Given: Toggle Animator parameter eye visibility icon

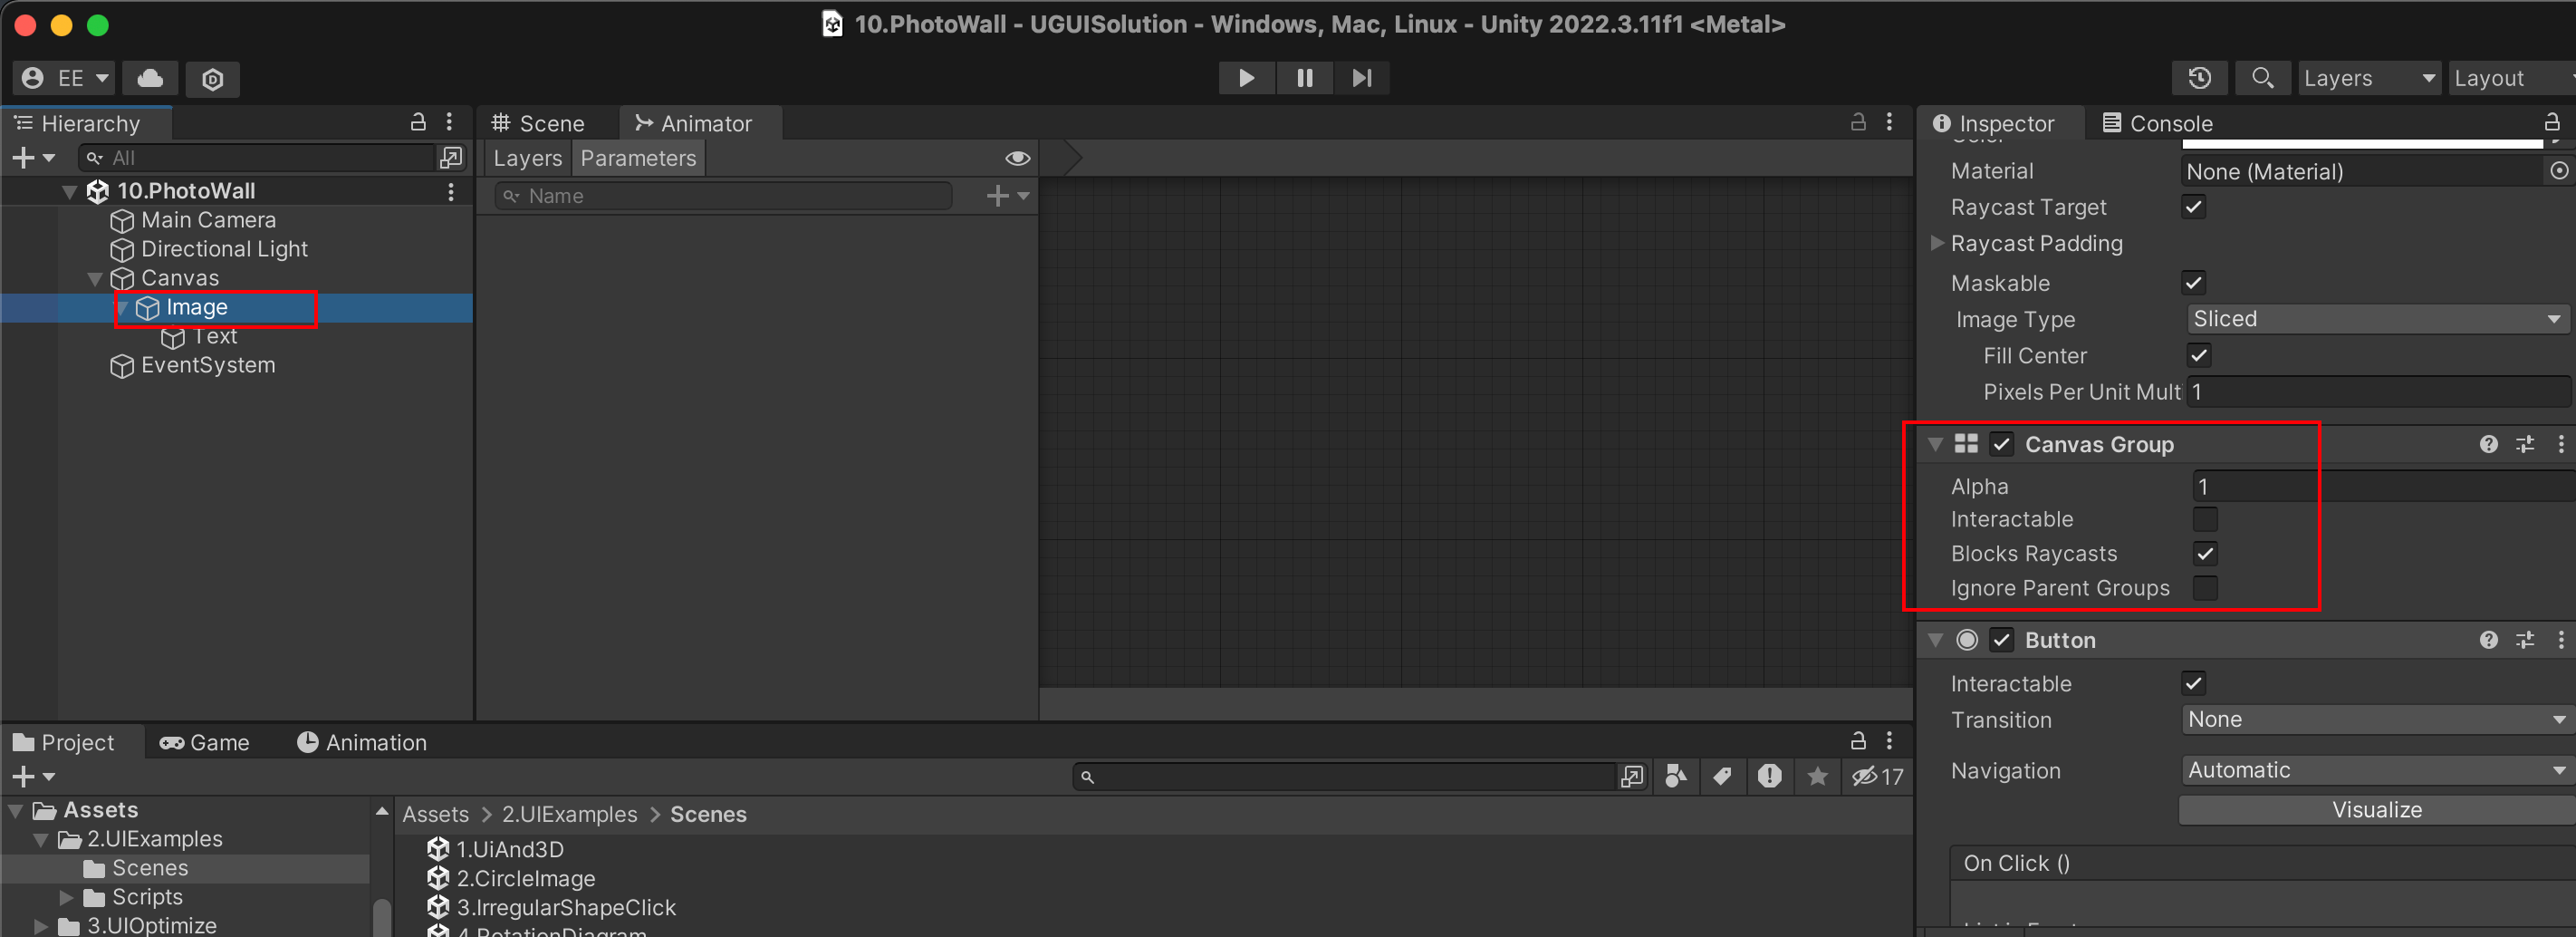Looking at the screenshot, I should tap(1017, 158).
